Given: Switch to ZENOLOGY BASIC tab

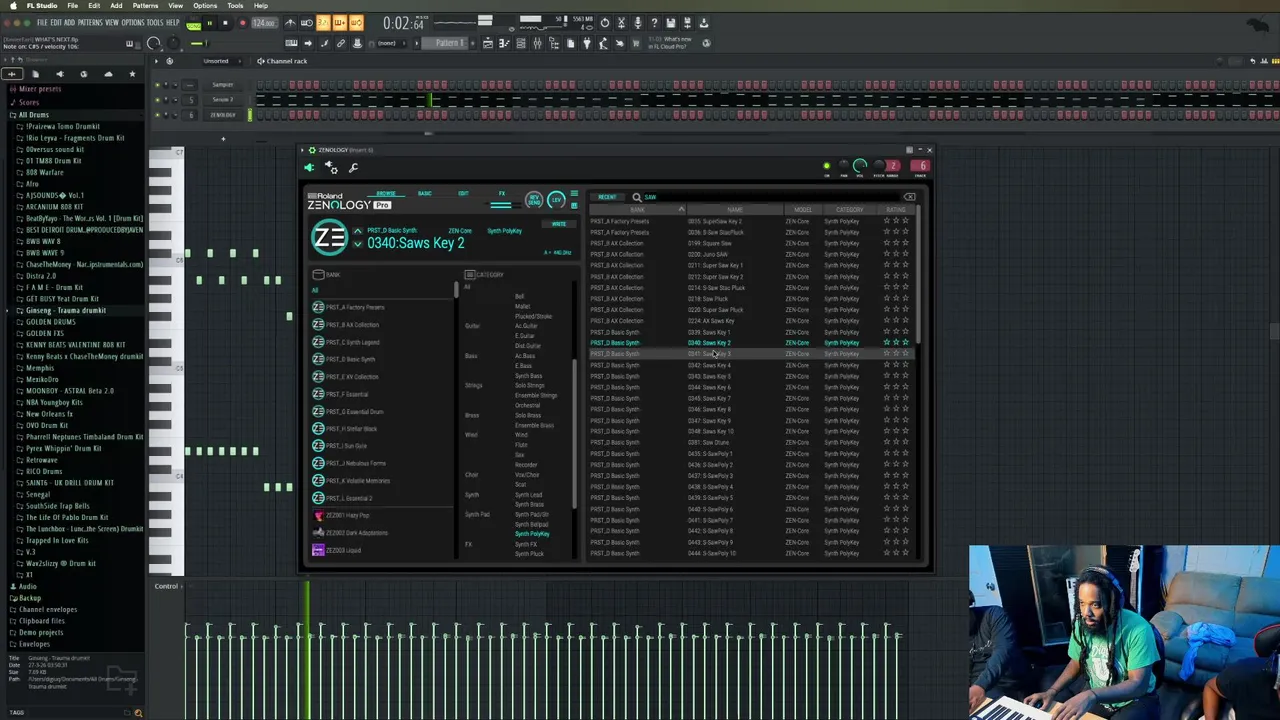Looking at the screenshot, I should click(x=425, y=193).
